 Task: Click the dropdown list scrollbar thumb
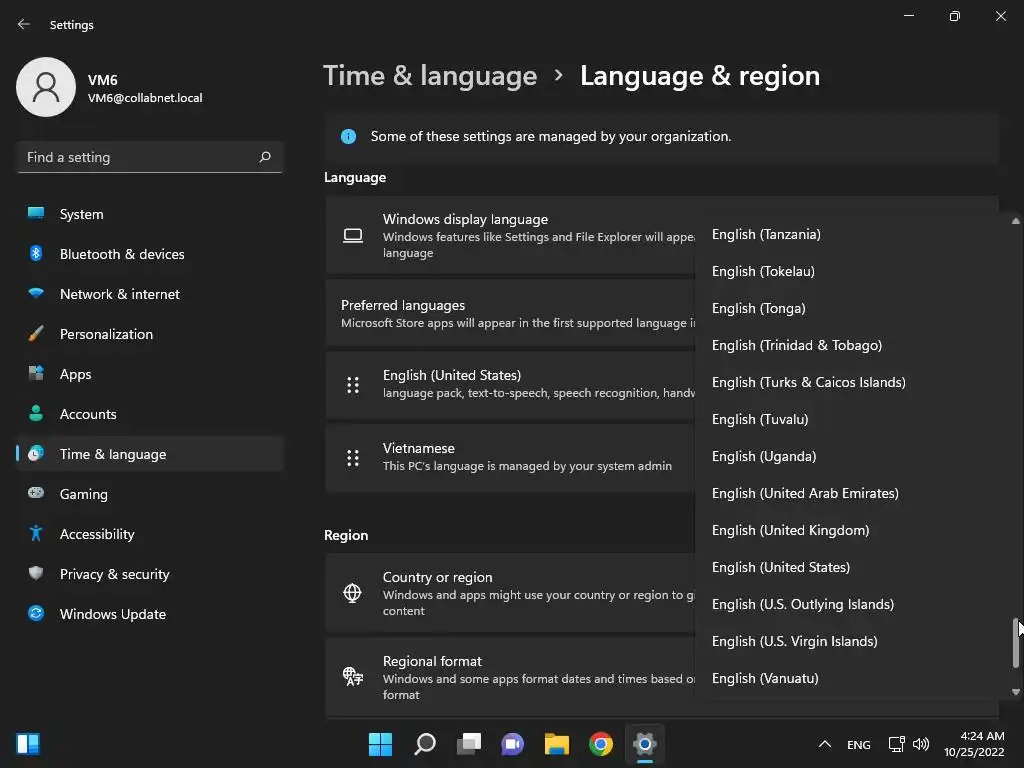1016,643
